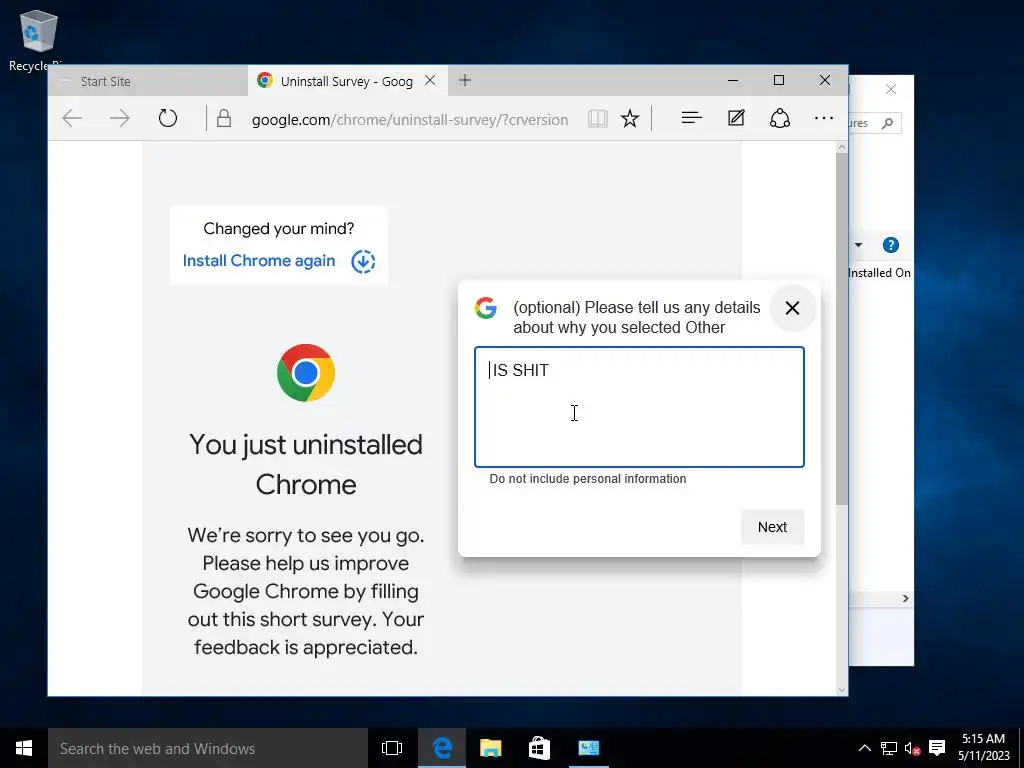This screenshot has width=1024, height=768.
Task: Open File Explorer from the taskbar
Action: click(x=490, y=748)
